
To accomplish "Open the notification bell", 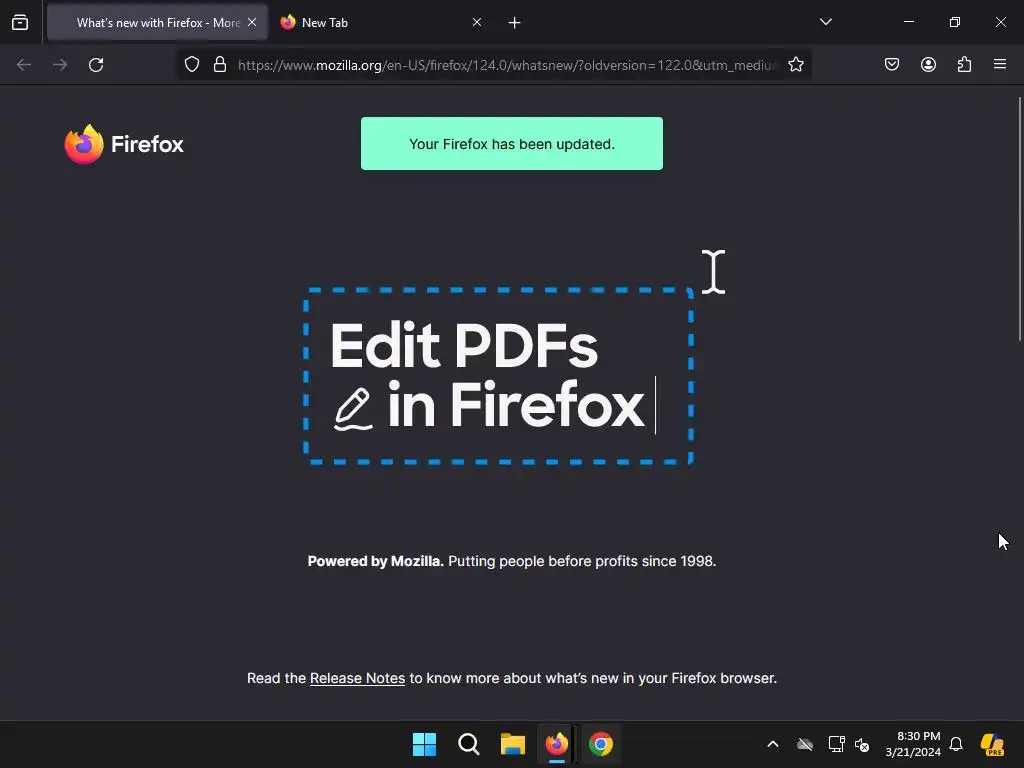I will pyautogui.click(x=956, y=744).
